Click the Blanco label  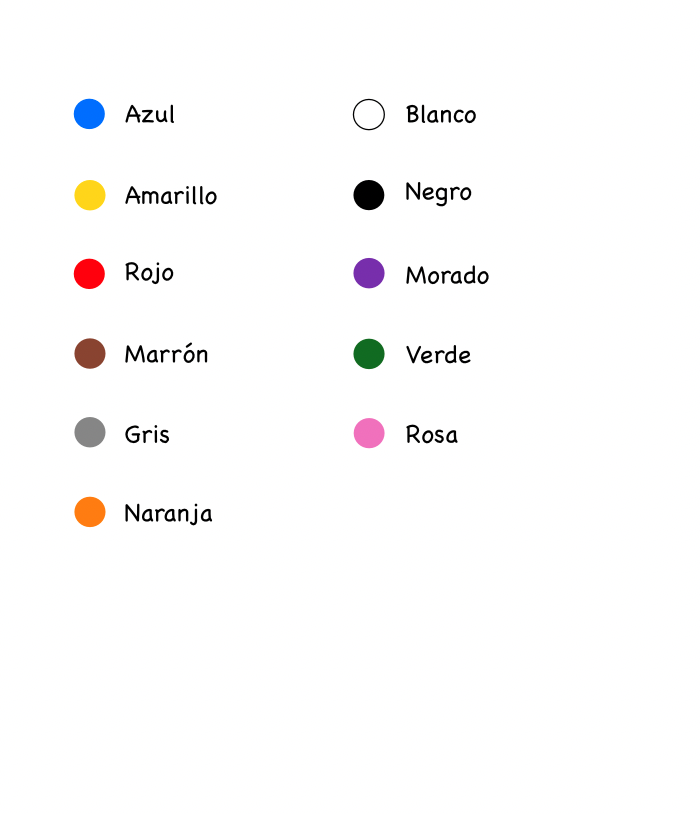(441, 115)
